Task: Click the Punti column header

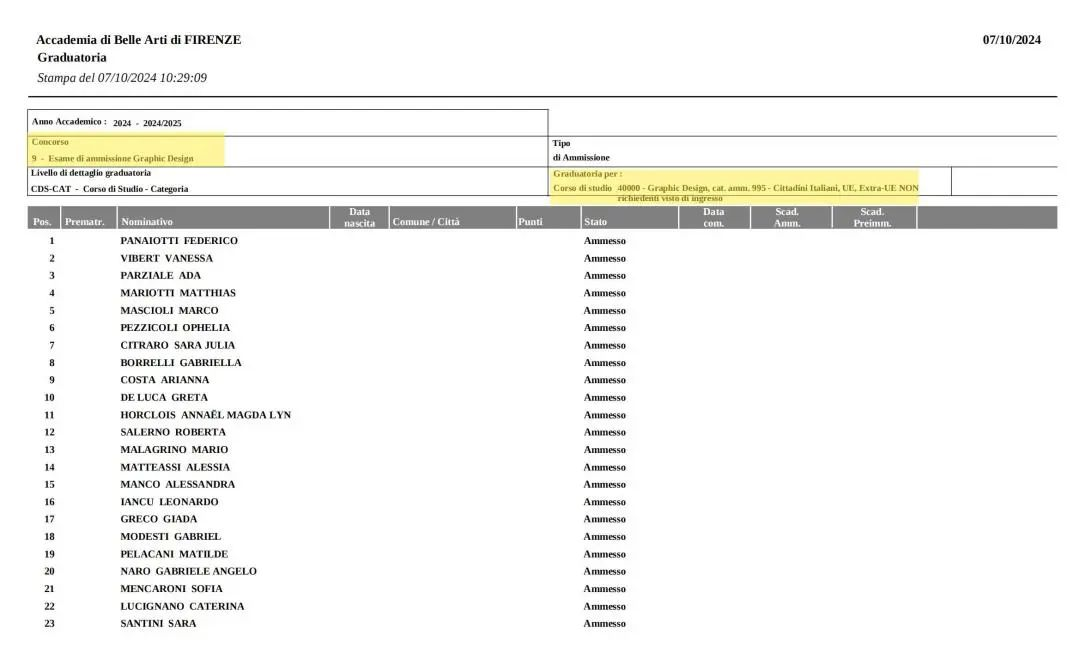Action: pyautogui.click(x=530, y=222)
